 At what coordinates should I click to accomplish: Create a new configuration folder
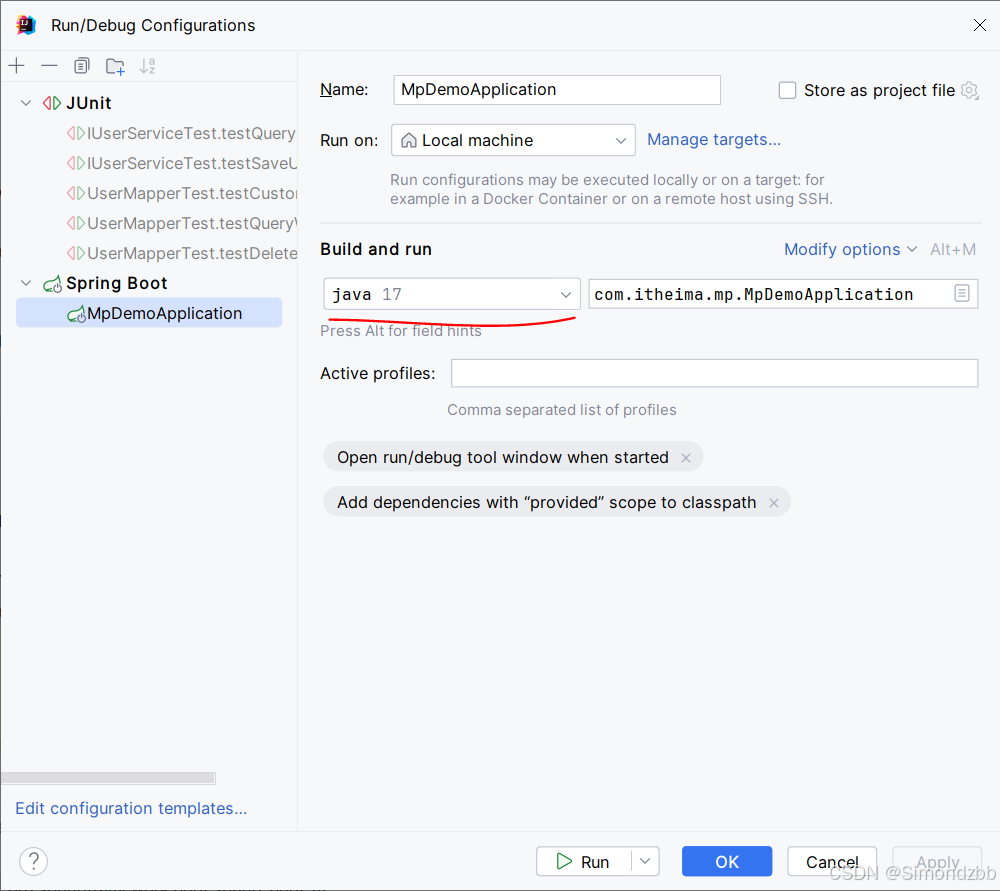click(x=114, y=65)
